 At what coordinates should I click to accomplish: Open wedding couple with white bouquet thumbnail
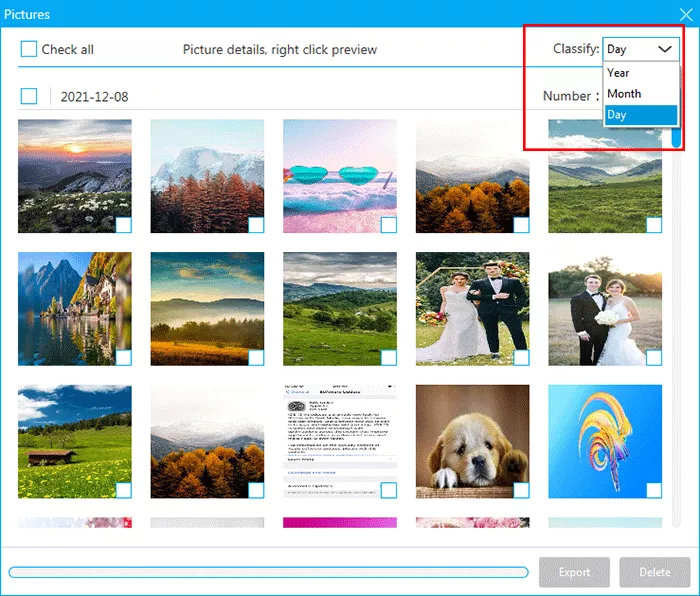605,308
